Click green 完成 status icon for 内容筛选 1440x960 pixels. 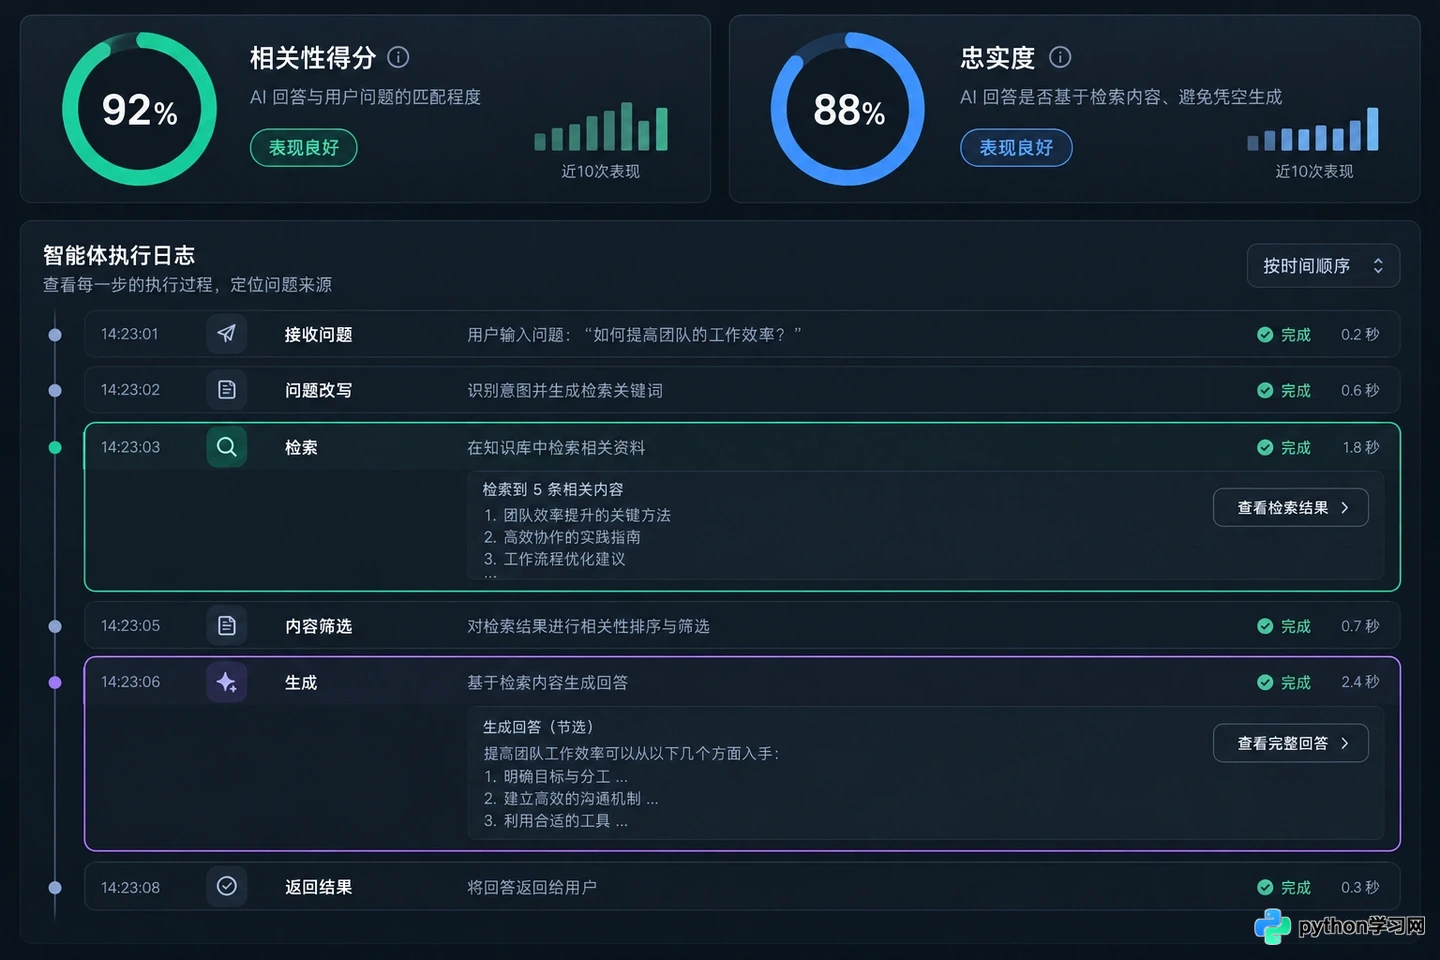[1265, 626]
